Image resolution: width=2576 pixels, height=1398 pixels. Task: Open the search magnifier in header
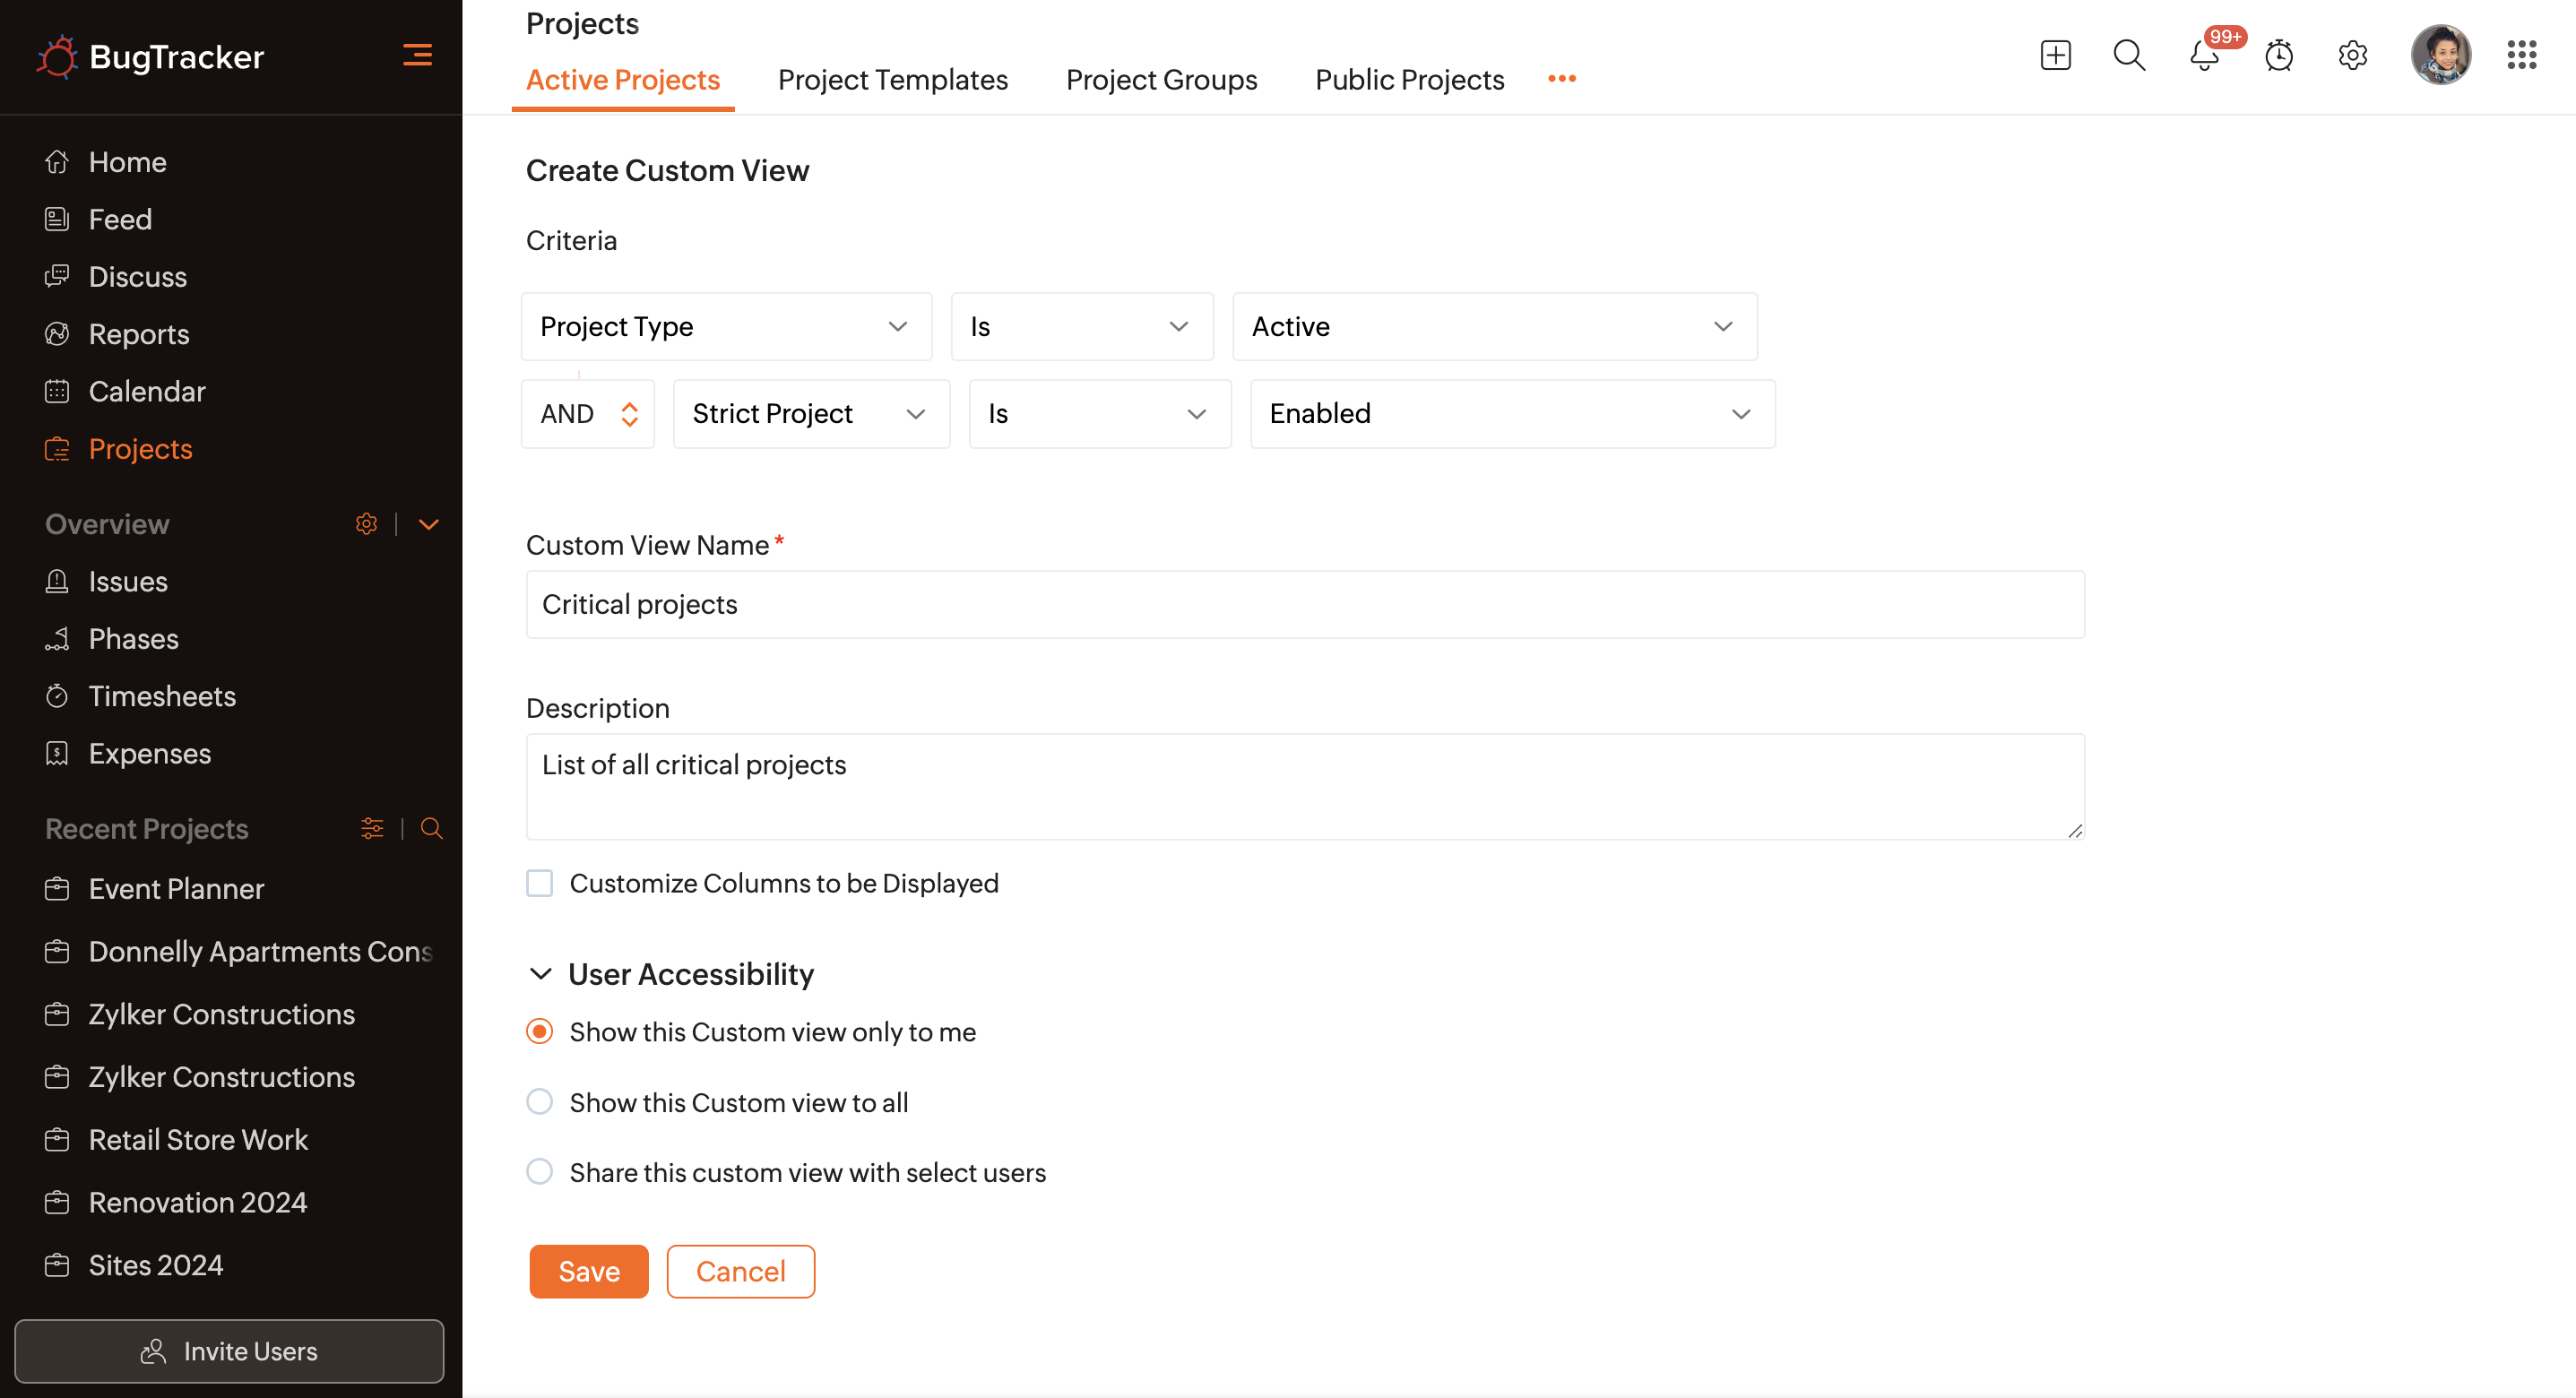2129,55
